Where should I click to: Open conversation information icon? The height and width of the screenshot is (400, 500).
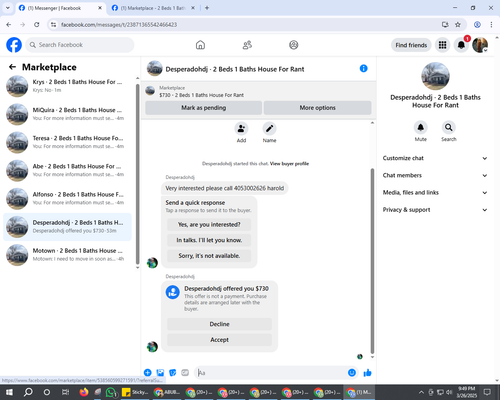363,68
